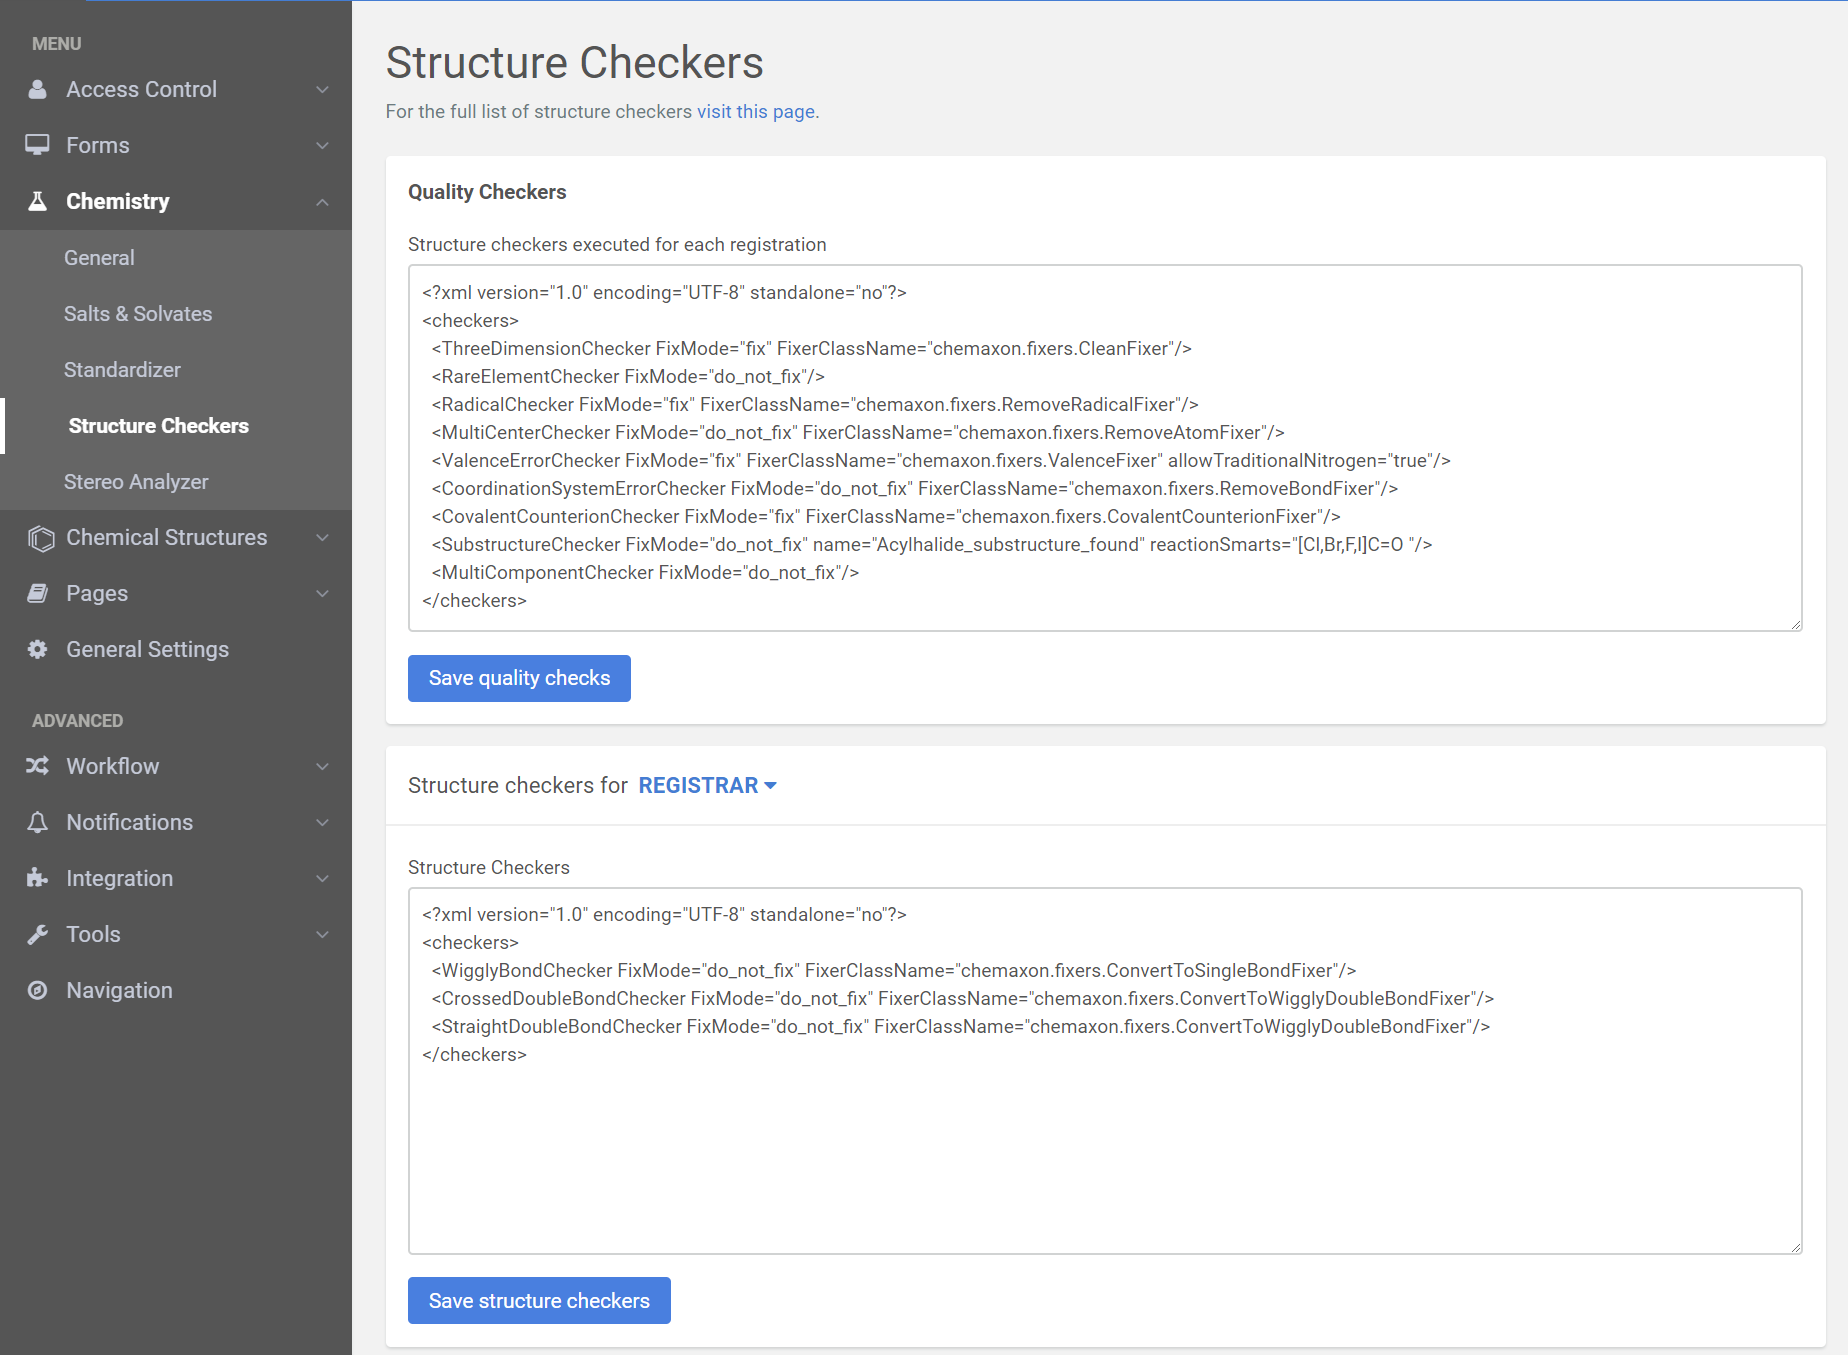Open the Navigation menu item

click(176, 990)
